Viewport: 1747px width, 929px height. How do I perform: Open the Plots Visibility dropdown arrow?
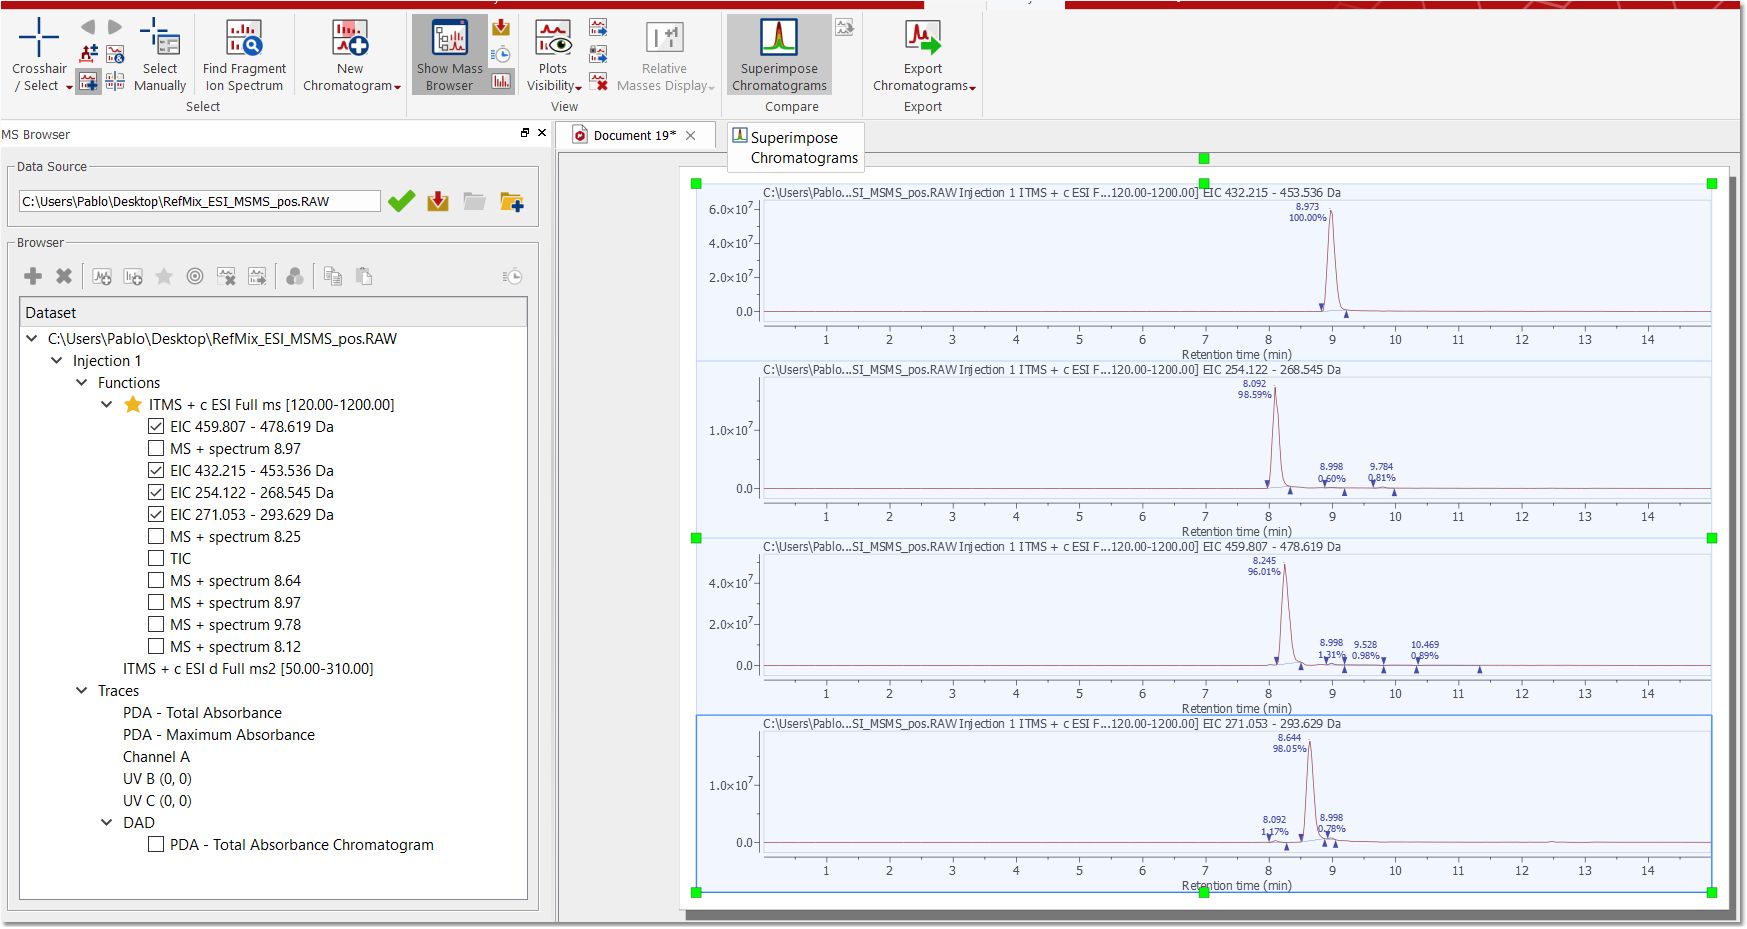point(578,87)
